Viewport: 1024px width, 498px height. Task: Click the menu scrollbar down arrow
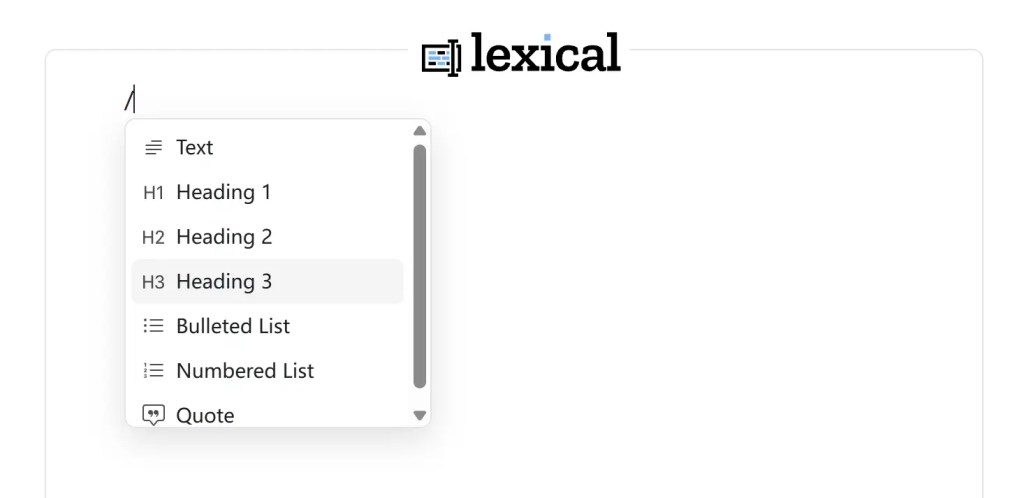coord(420,415)
